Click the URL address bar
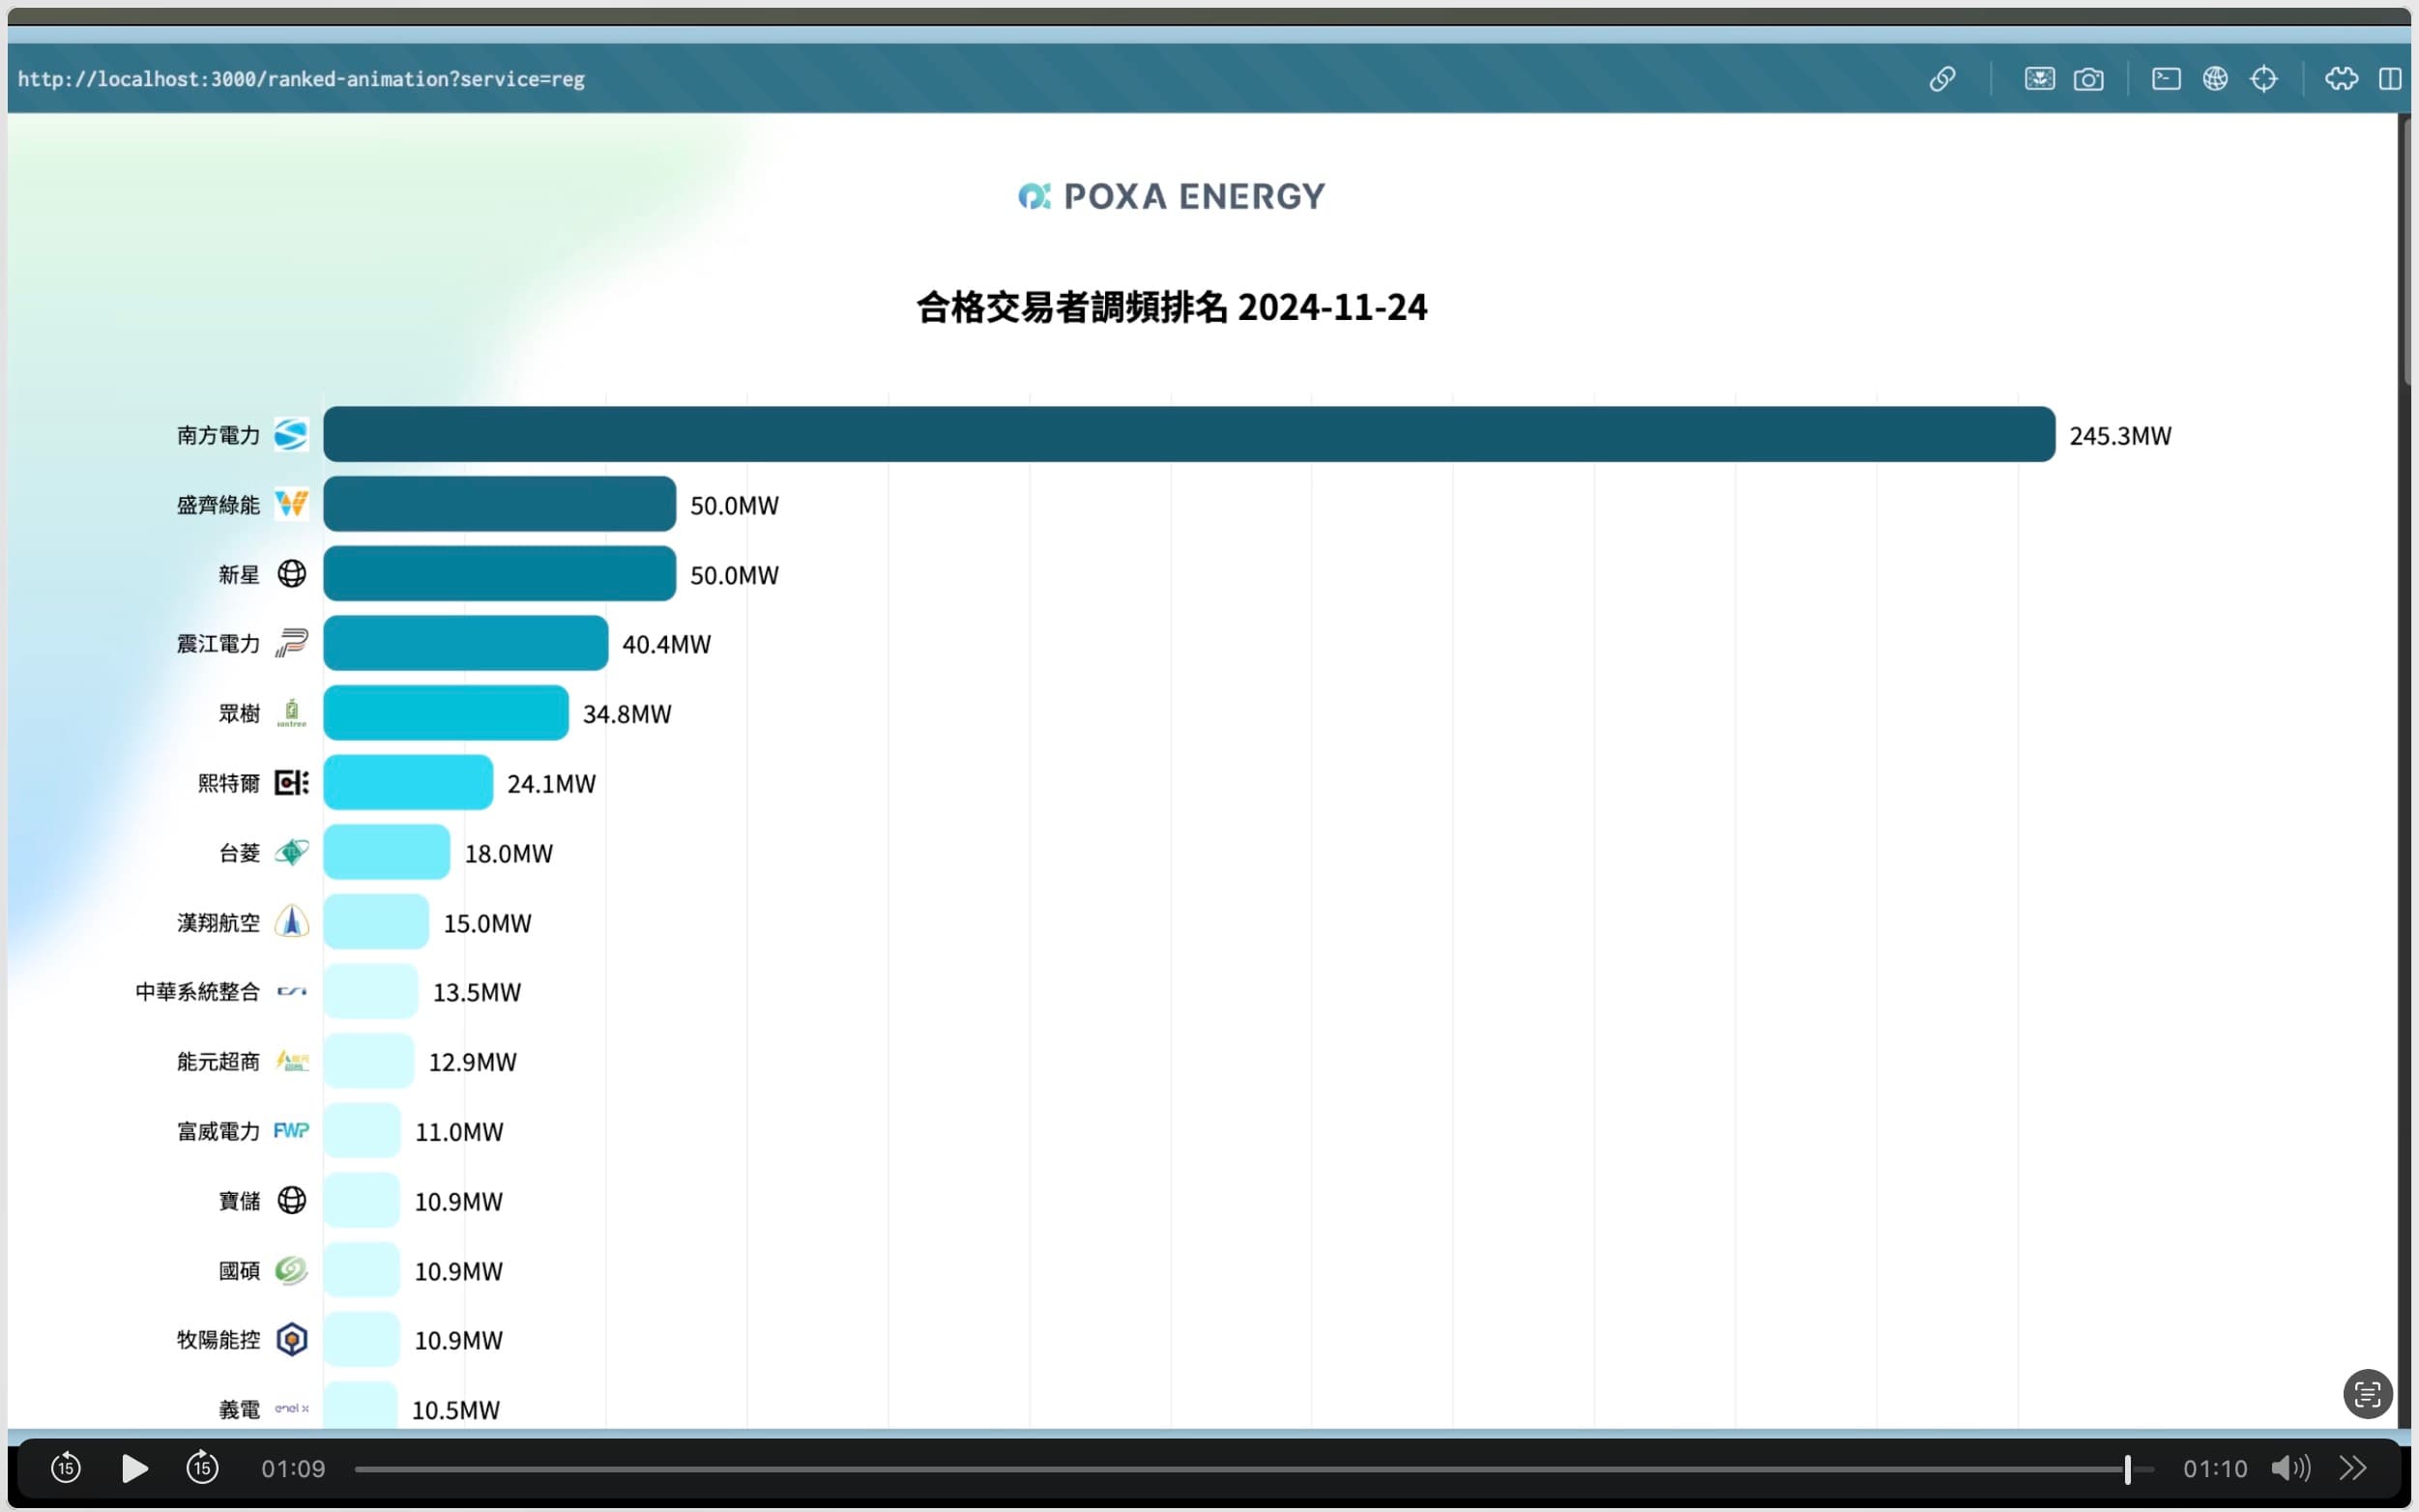Viewport: 2419px width, 1512px height. [x=301, y=78]
